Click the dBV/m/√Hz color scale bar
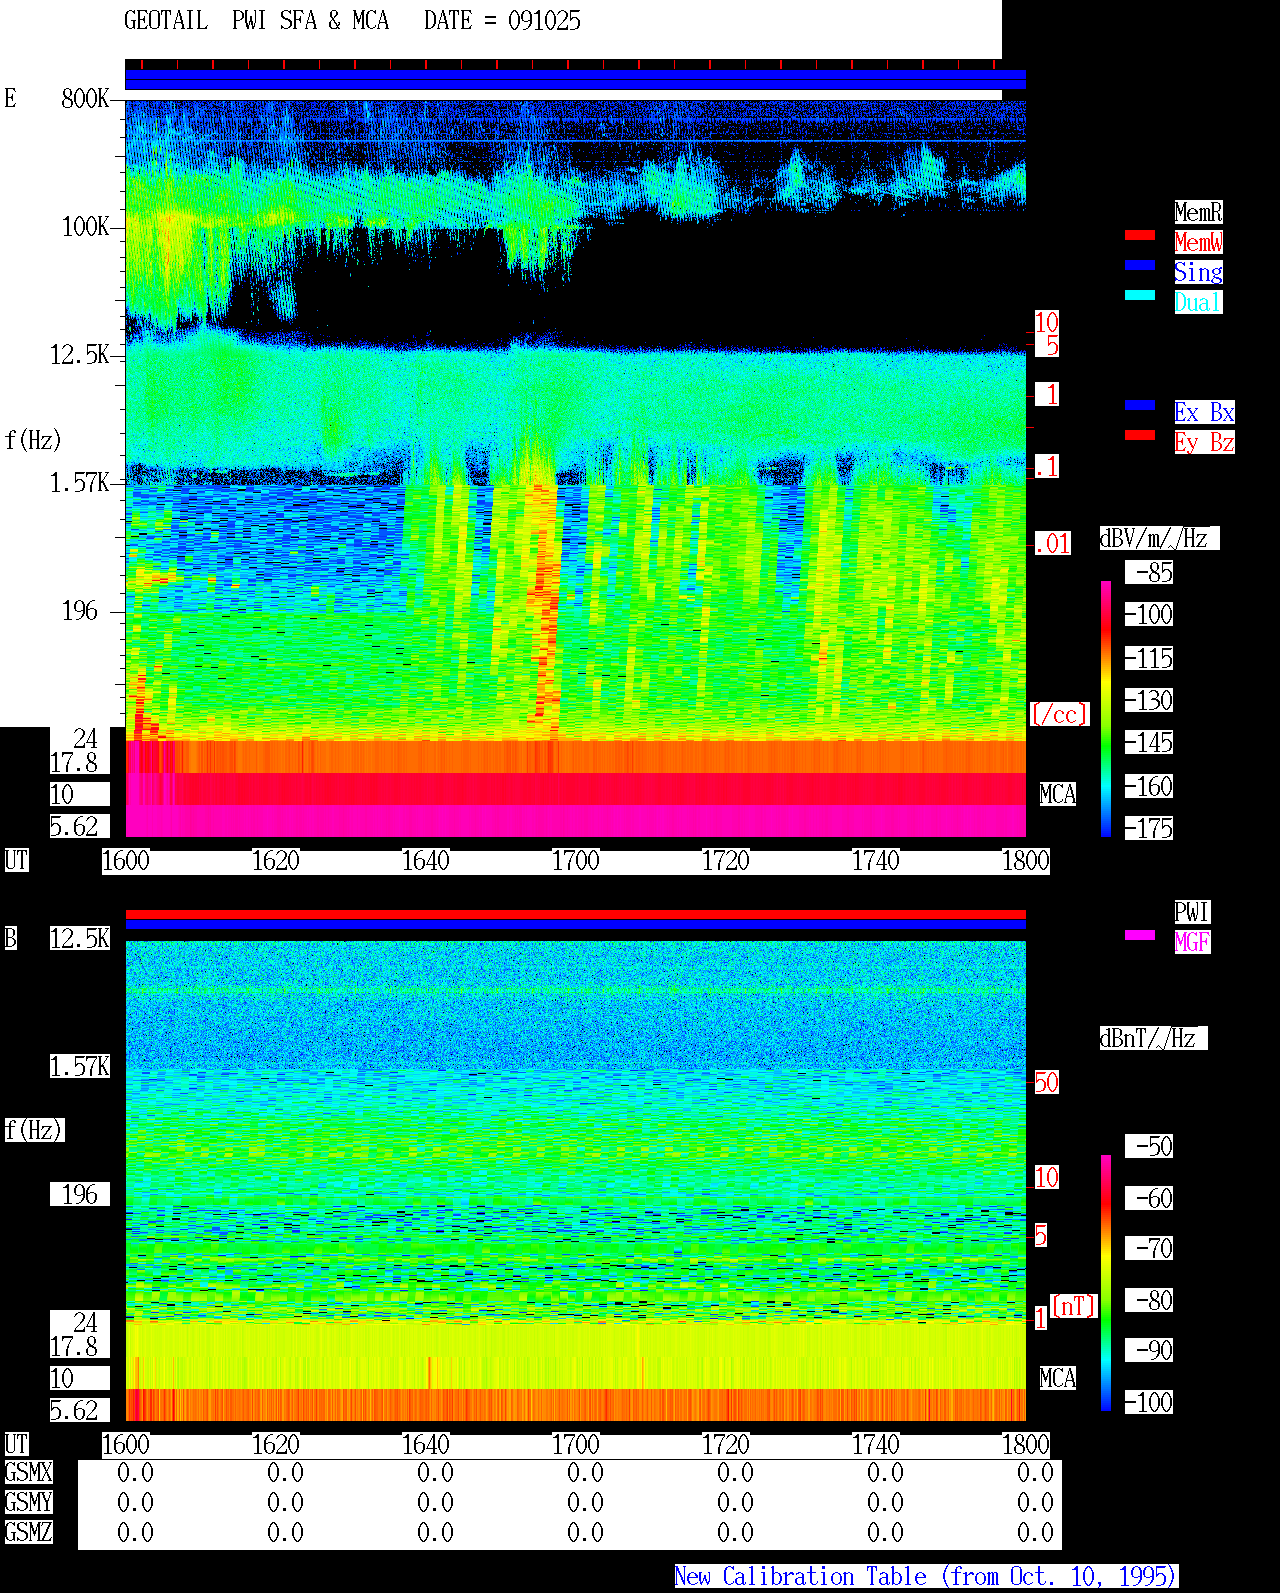The image size is (1280, 1593). tap(1106, 709)
